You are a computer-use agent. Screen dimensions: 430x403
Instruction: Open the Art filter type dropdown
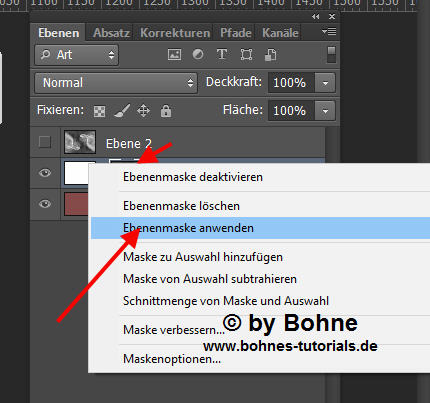77,55
